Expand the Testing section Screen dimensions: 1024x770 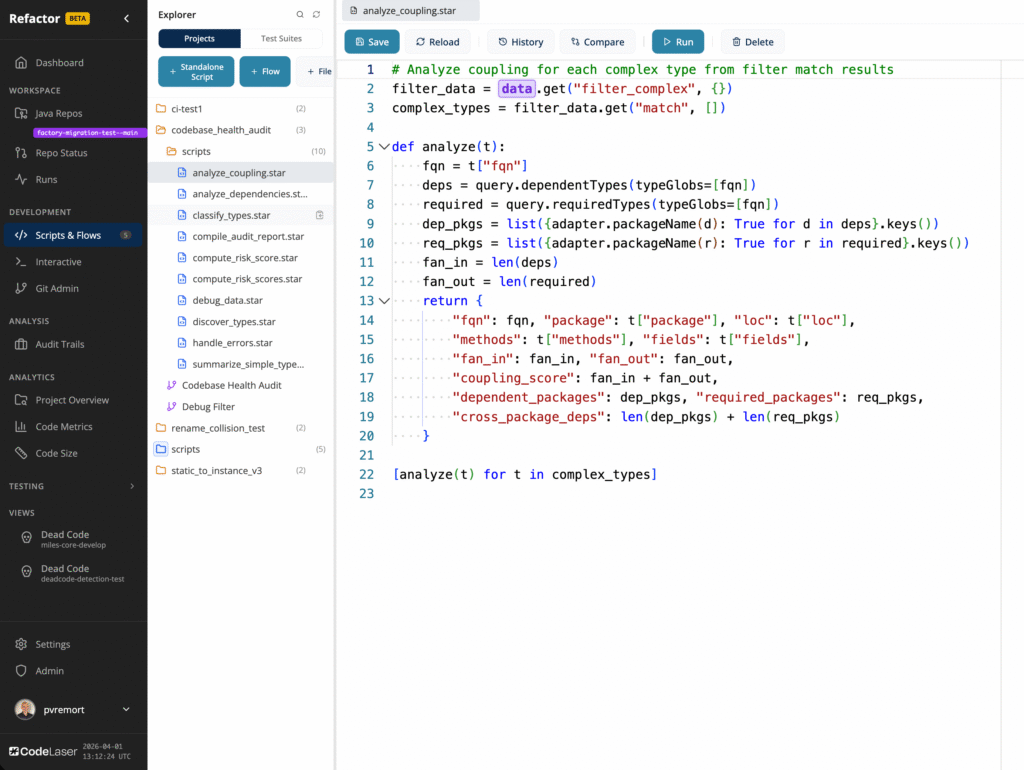tap(132, 487)
